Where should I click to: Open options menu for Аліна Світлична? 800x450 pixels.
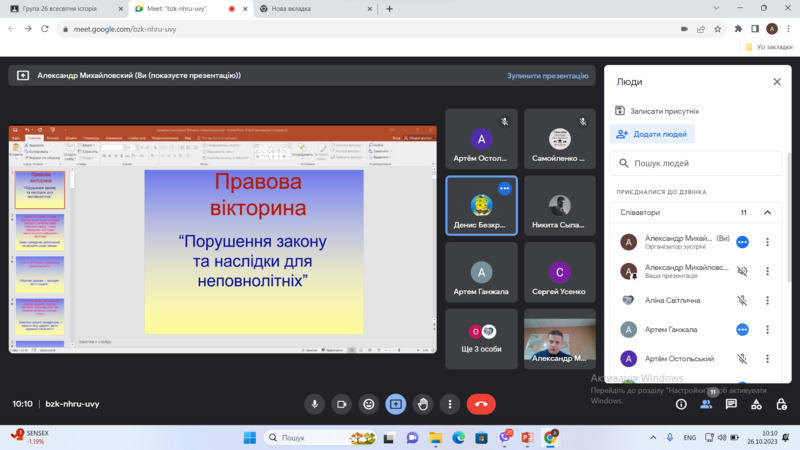point(767,299)
